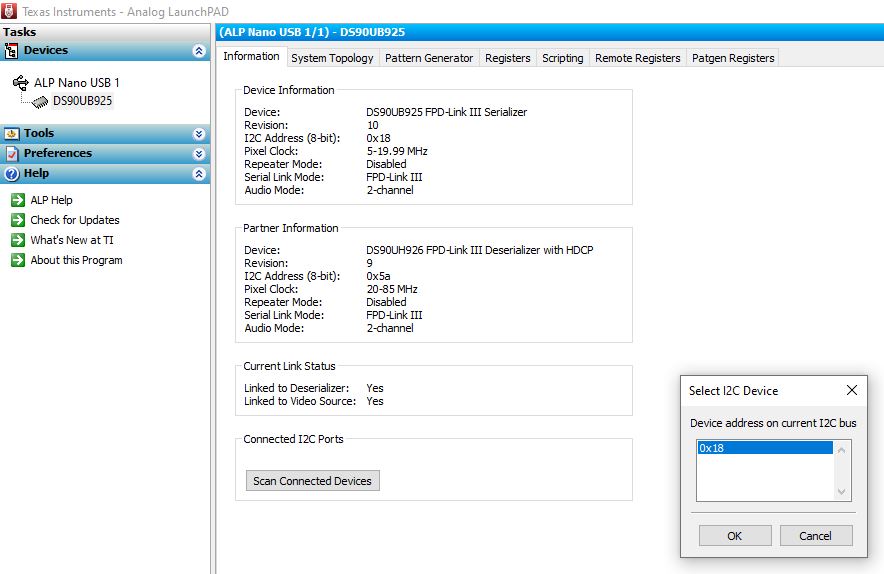Open ALP Help link
Viewport: 884px width, 574px height.
tap(51, 200)
